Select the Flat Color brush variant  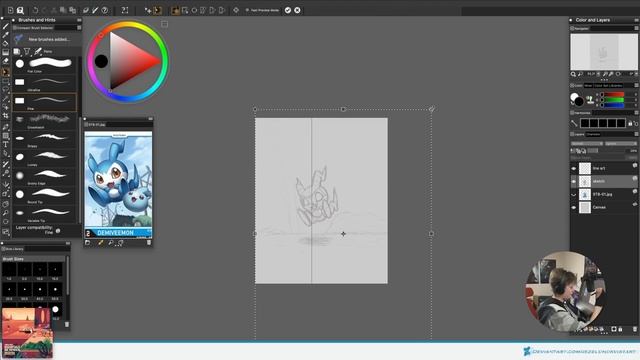tap(44, 65)
